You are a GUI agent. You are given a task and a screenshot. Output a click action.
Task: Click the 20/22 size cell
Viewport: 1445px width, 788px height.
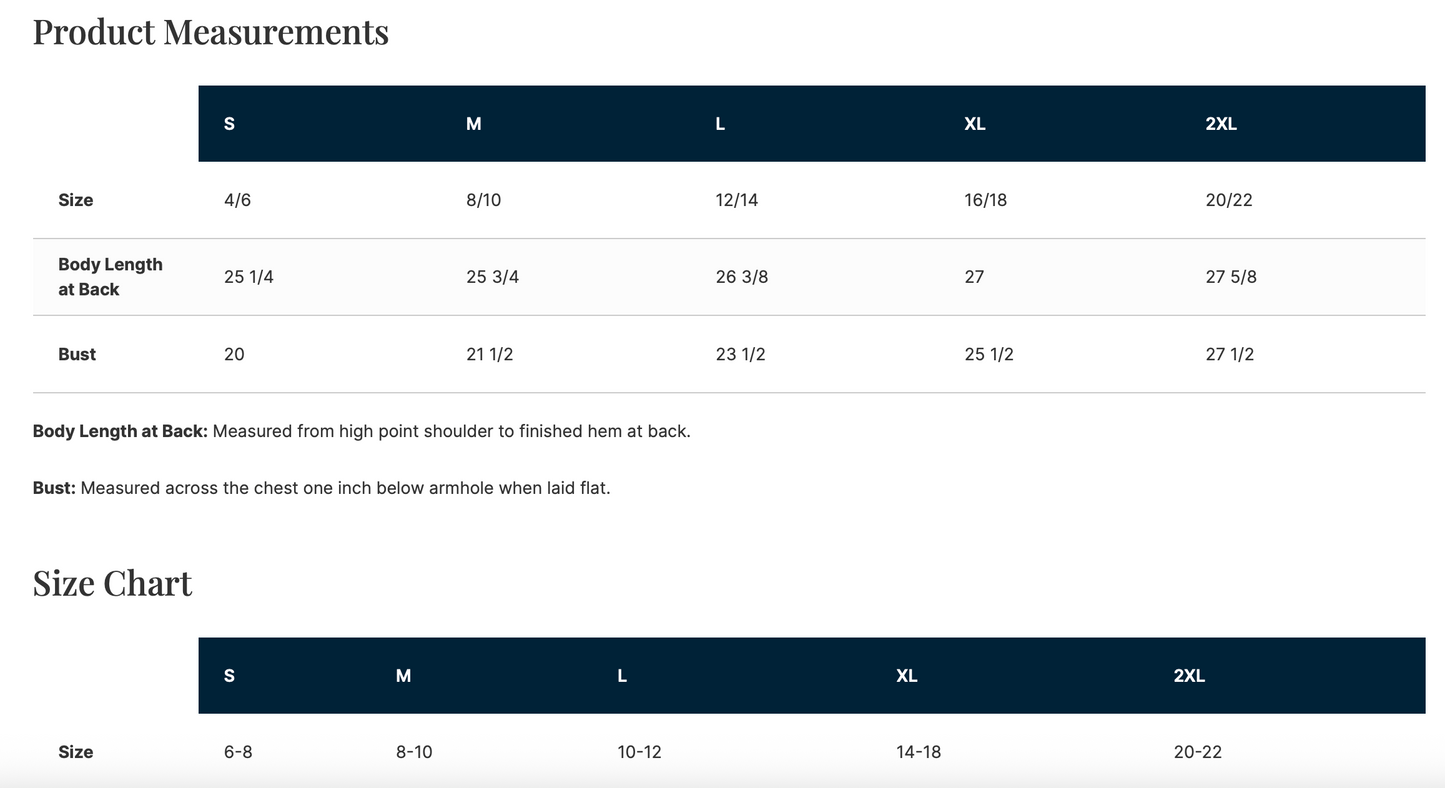coord(1229,200)
